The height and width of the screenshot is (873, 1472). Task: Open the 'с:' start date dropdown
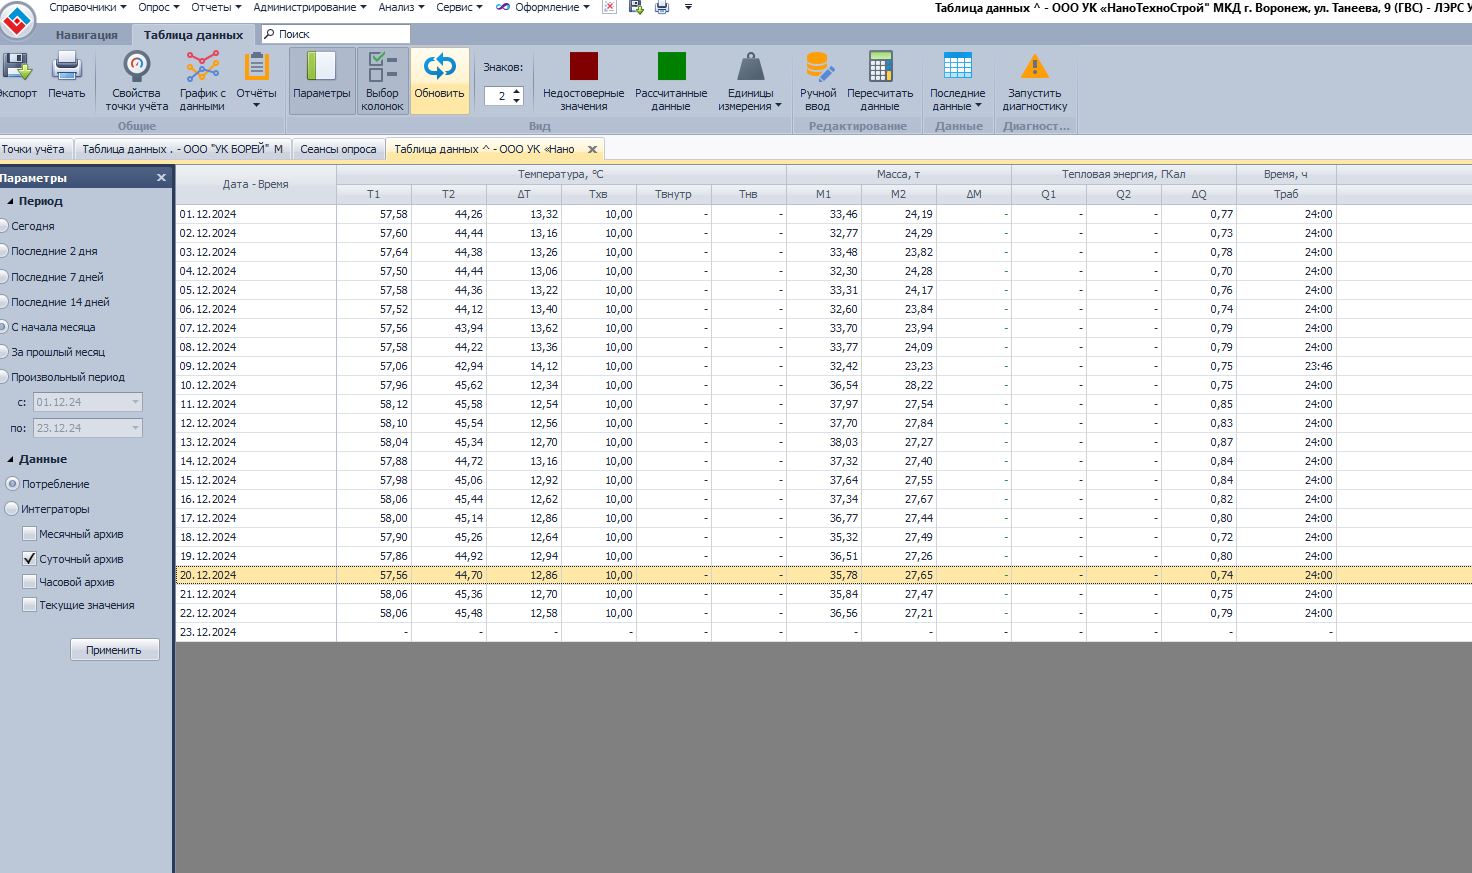tap(135, 402)
